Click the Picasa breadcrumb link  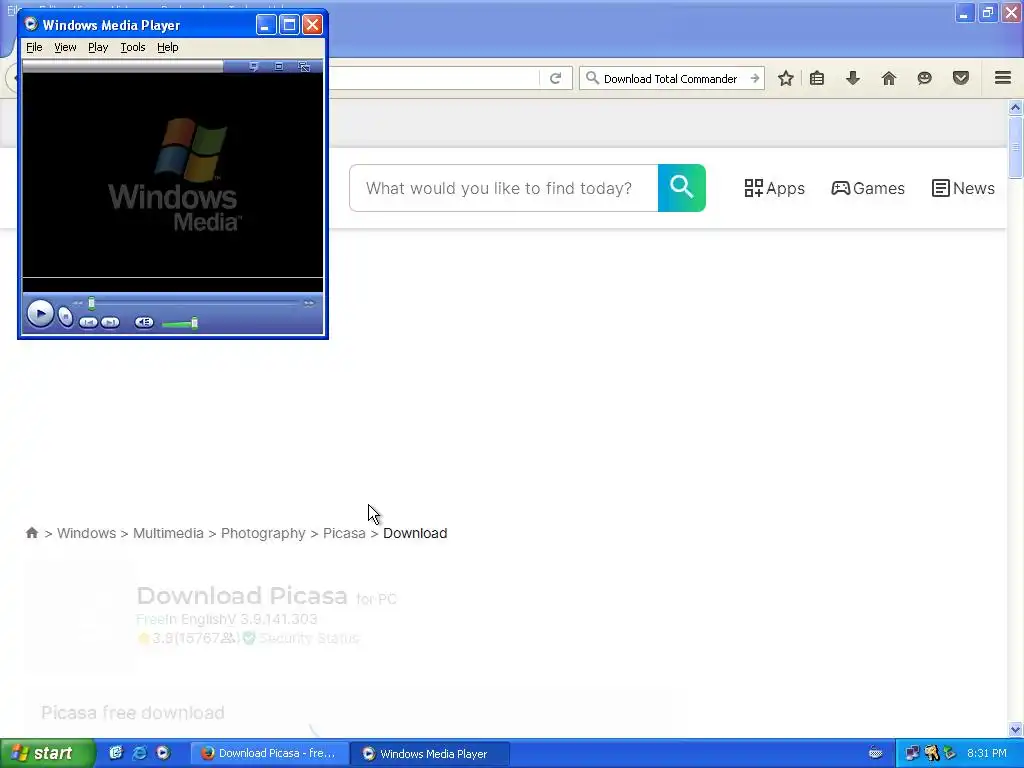click(344, 533)
